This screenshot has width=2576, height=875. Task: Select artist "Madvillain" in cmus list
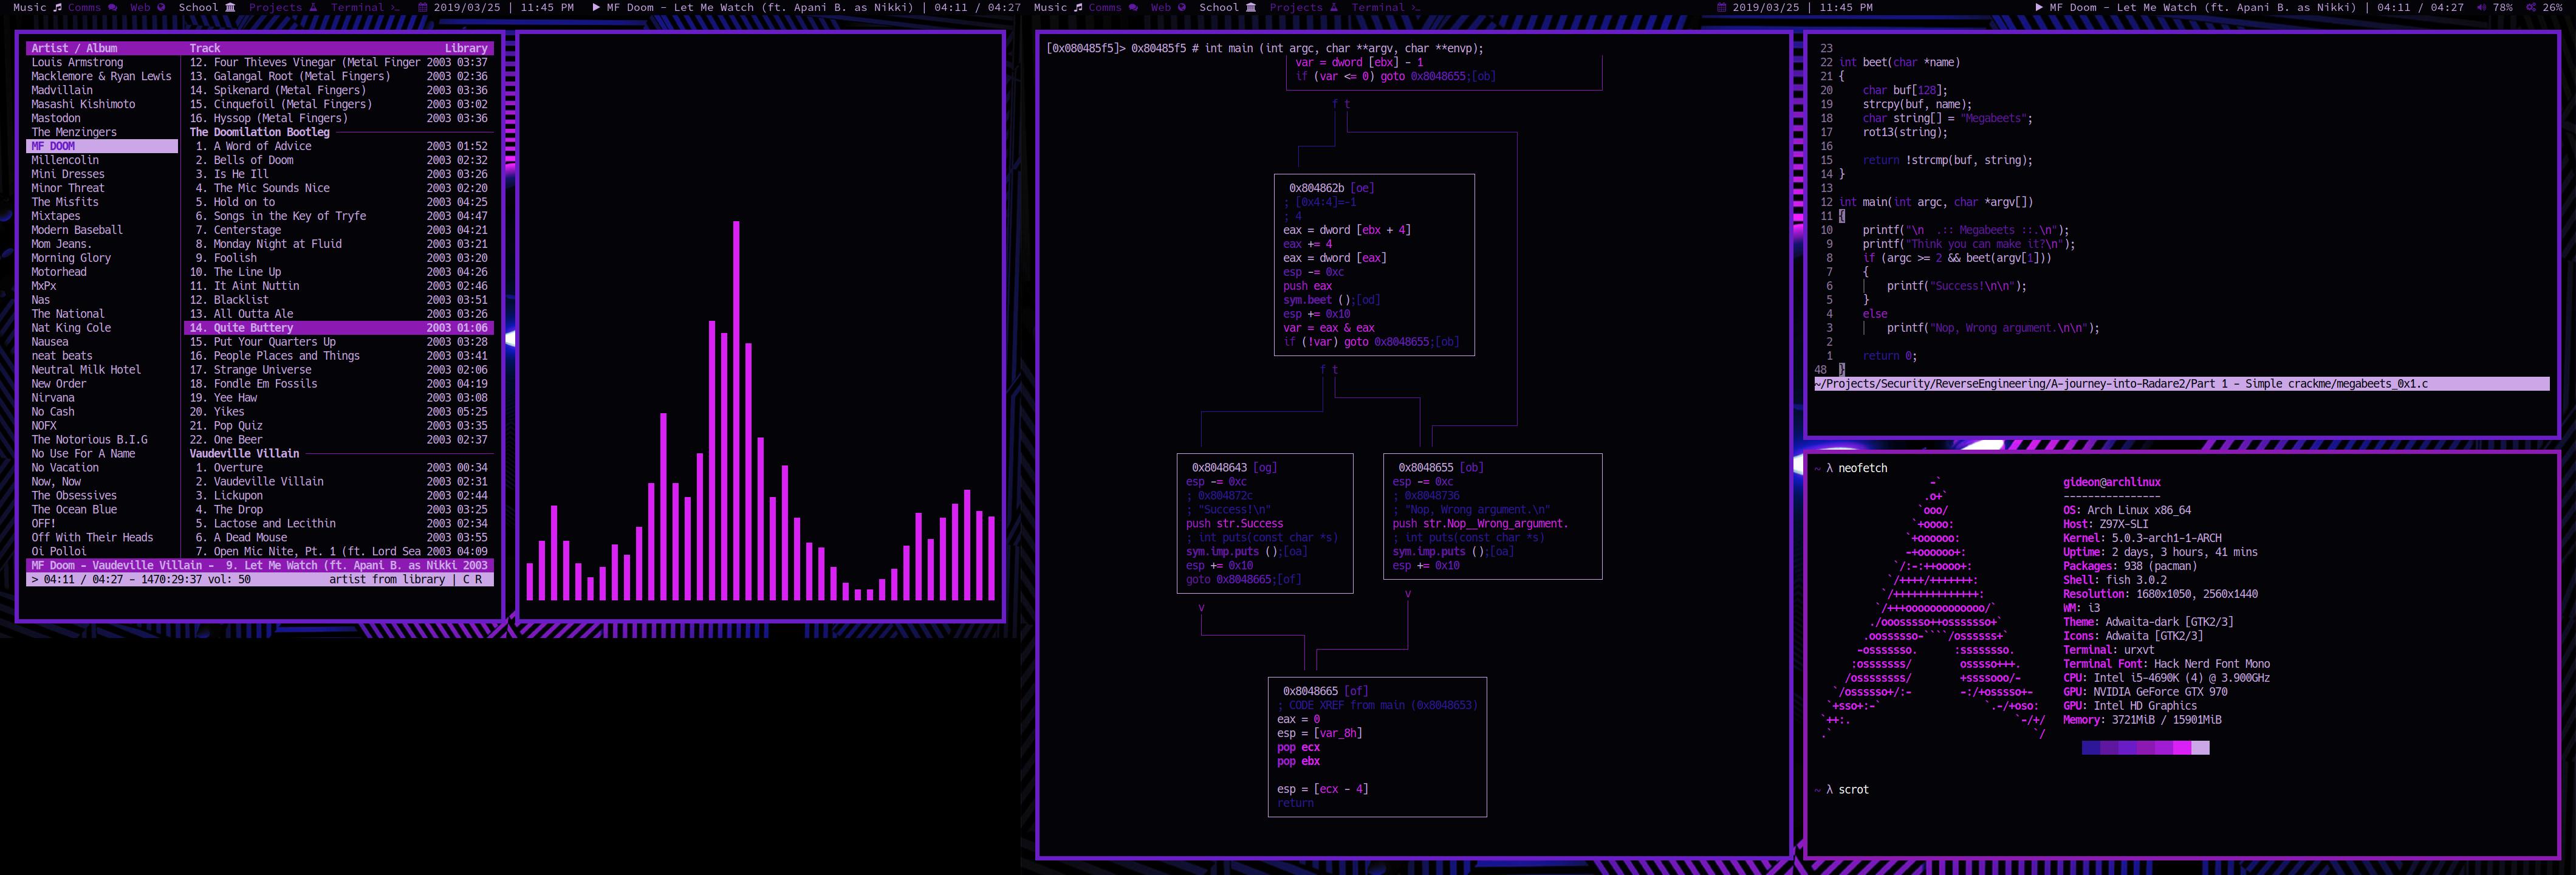[x=61, y=90]
